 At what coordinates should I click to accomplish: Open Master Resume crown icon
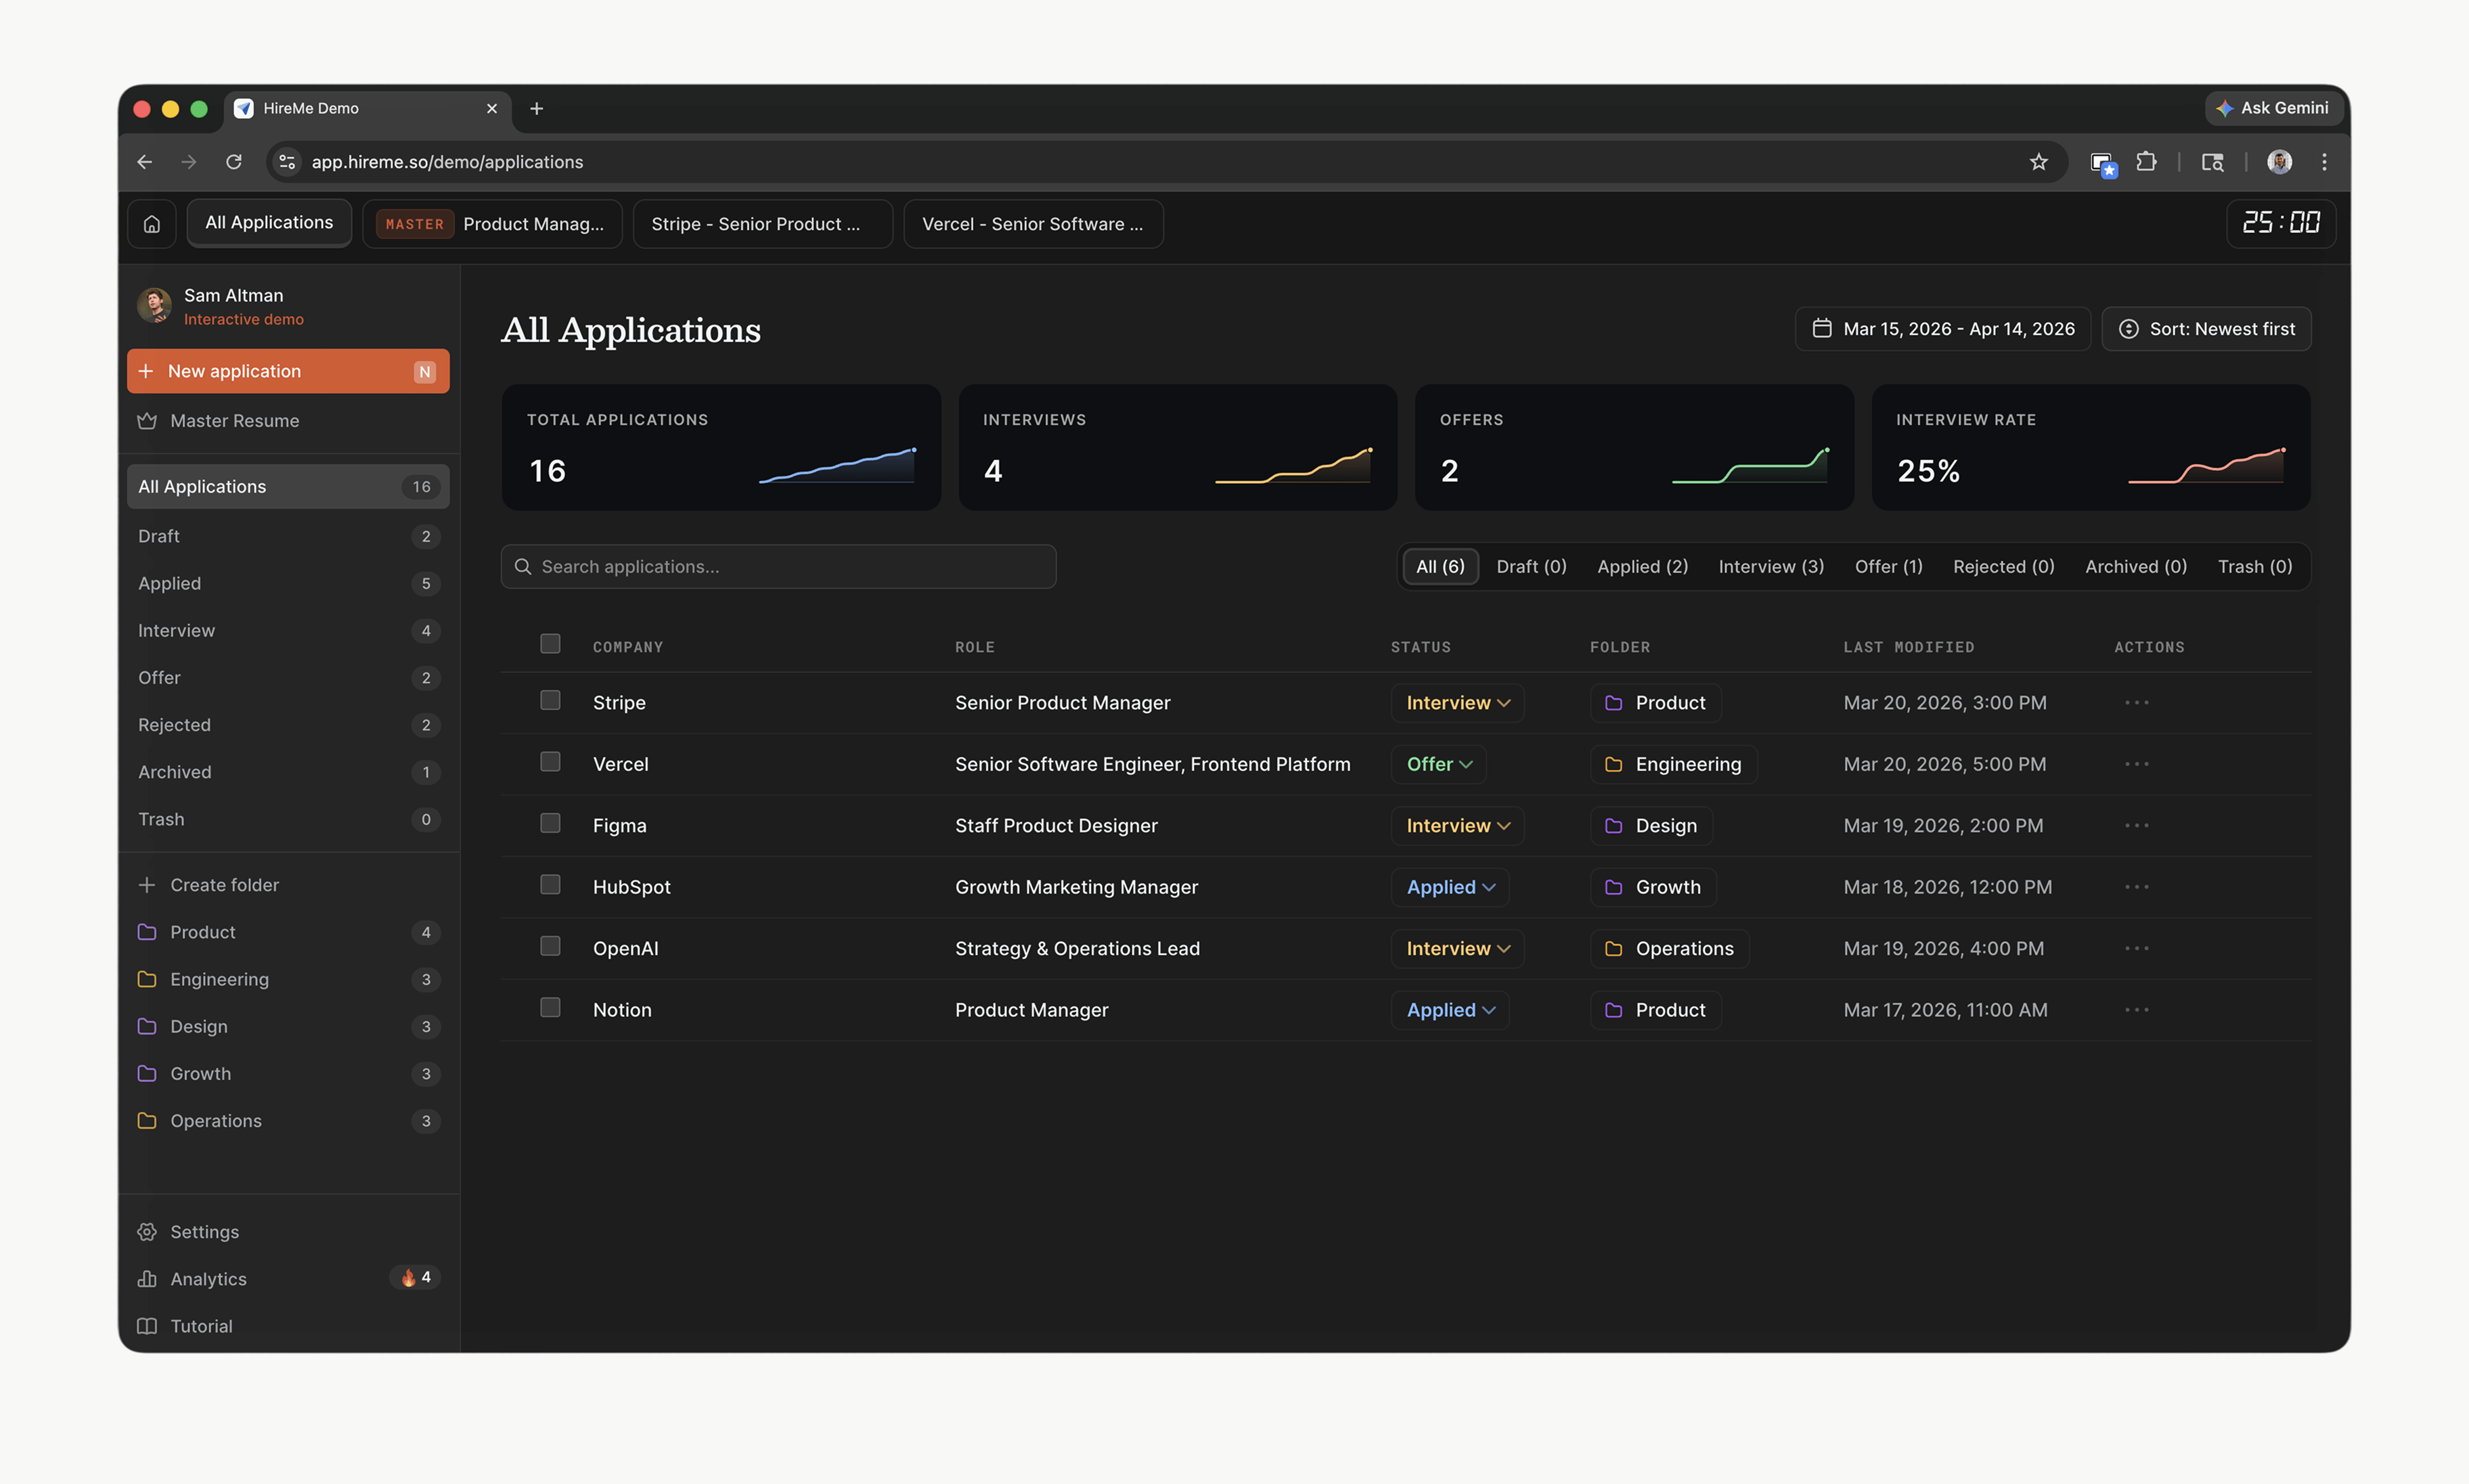click(147, 421)
